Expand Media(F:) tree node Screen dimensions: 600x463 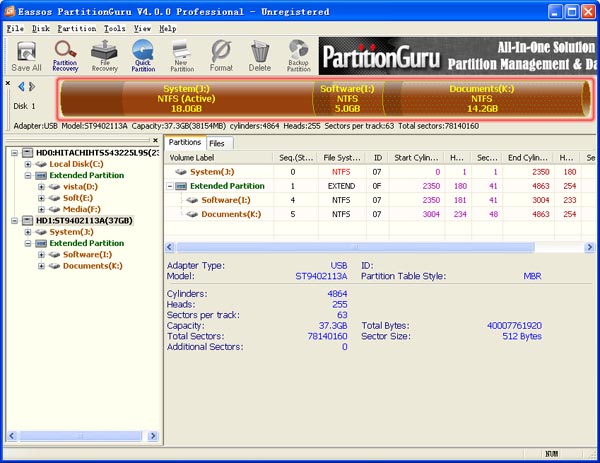(x=41, y=209)
